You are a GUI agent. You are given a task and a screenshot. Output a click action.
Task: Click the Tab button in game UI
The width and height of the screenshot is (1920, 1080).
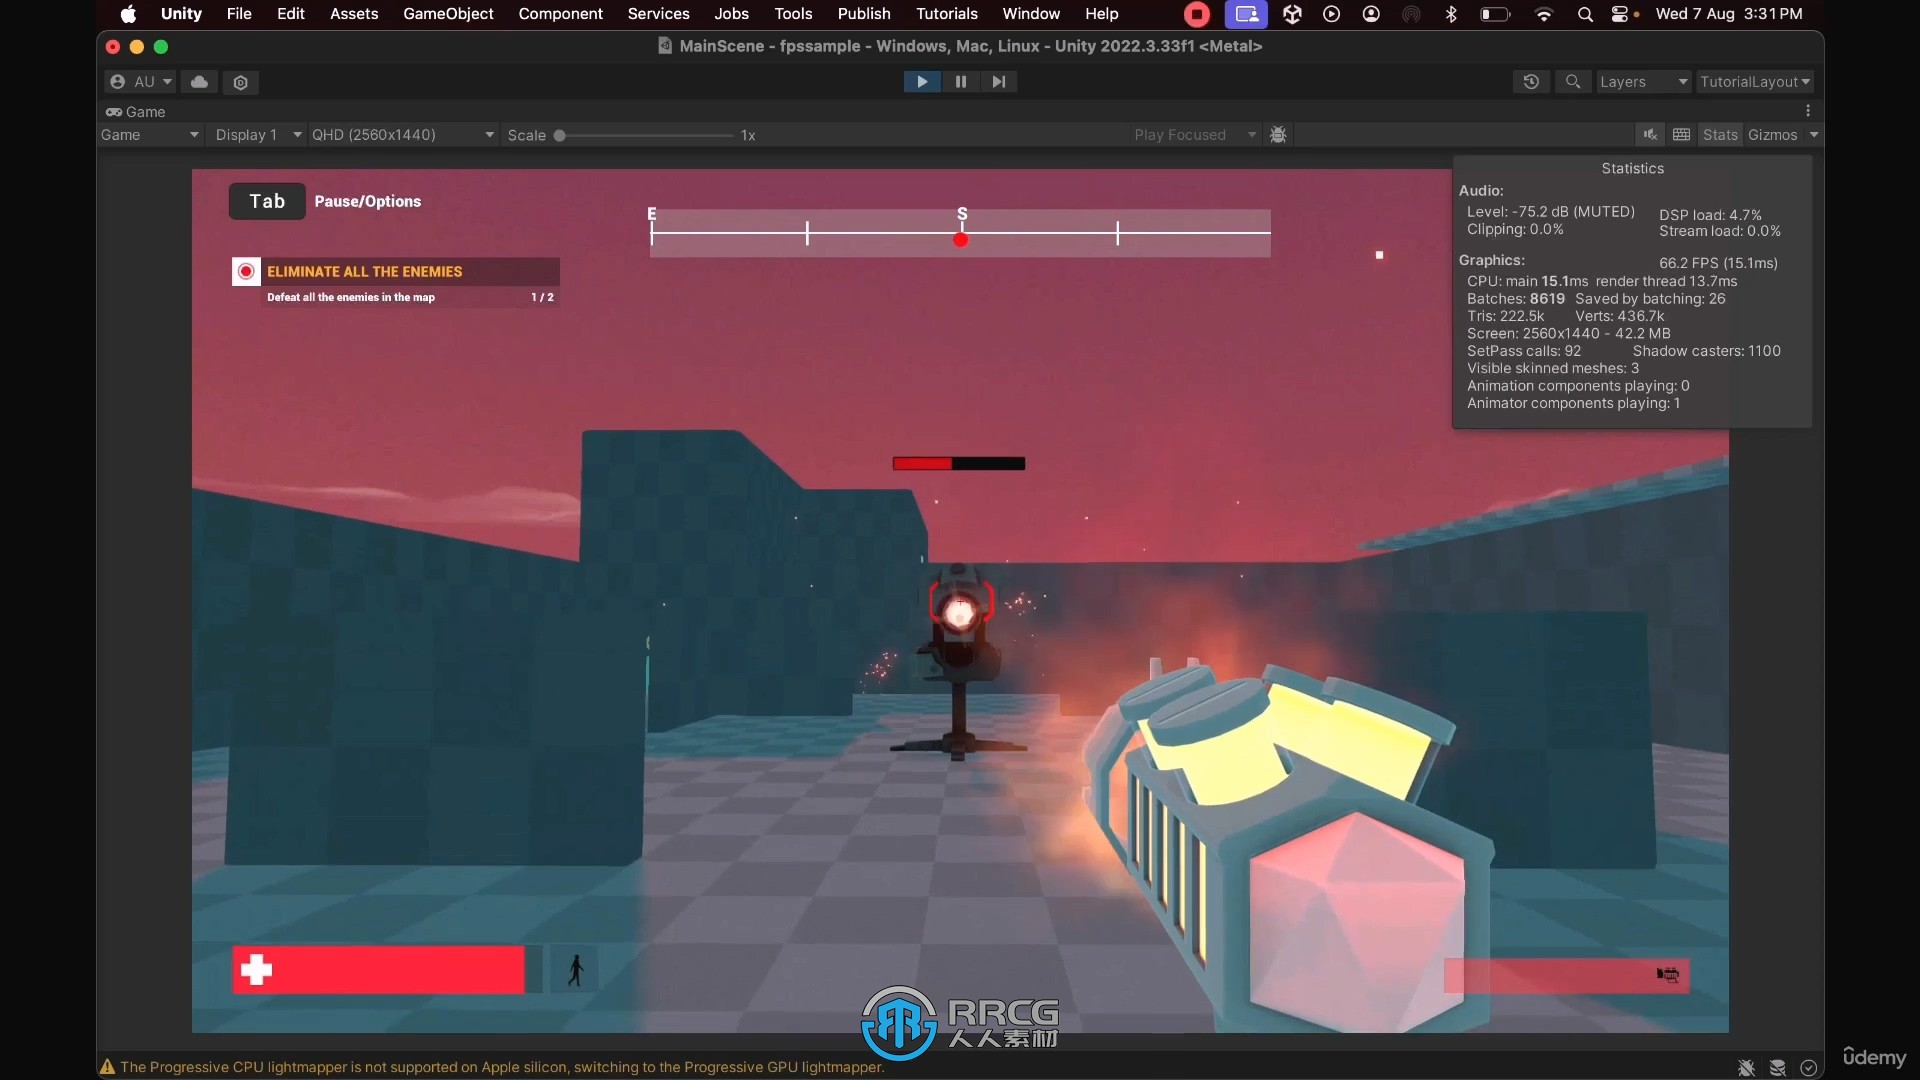pos(265,200)
